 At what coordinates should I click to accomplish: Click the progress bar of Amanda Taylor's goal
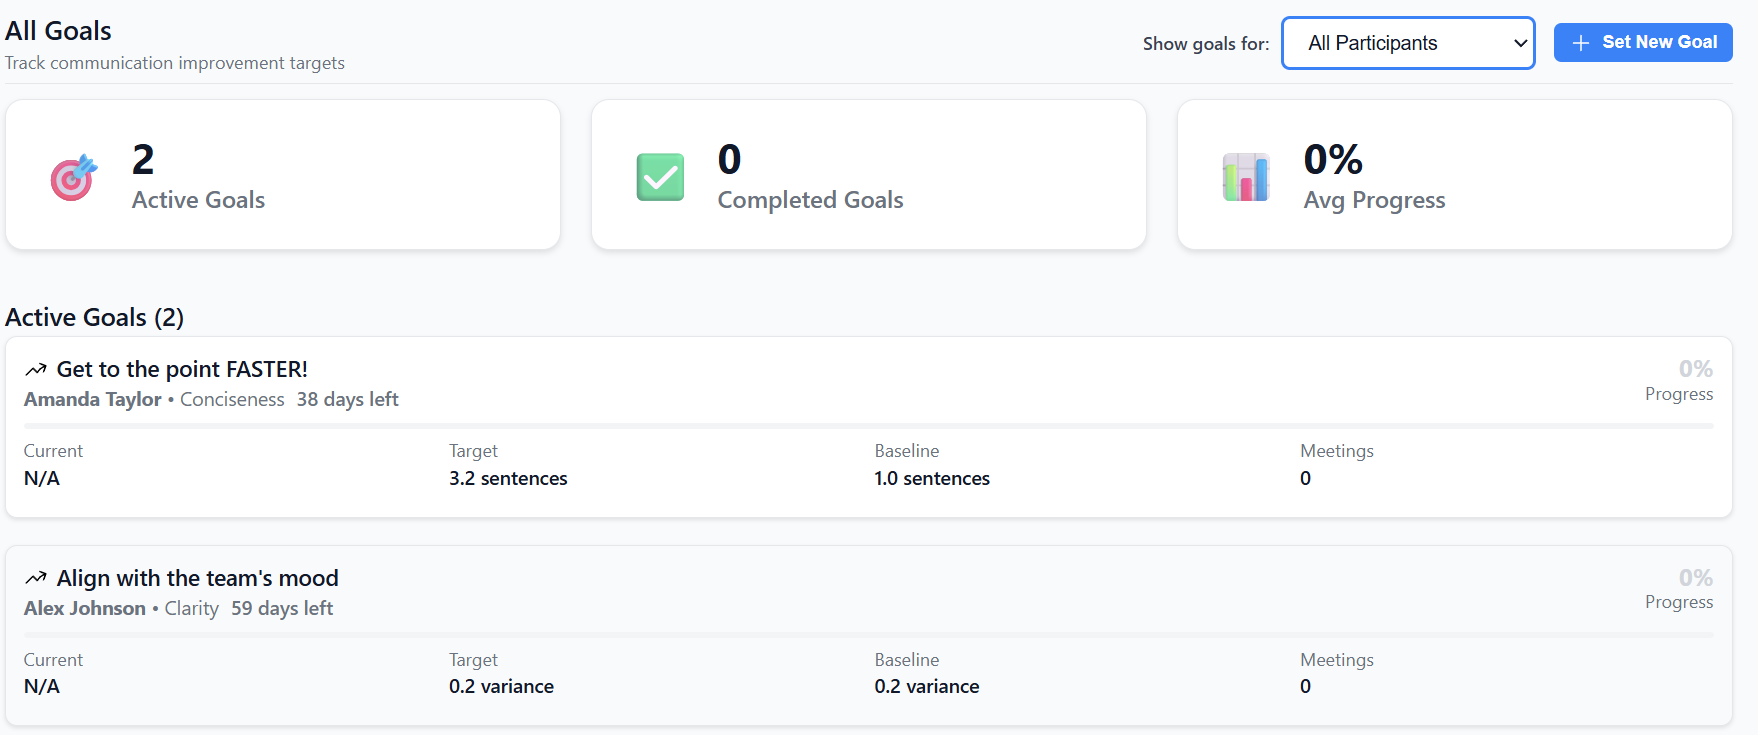[868, 426]
